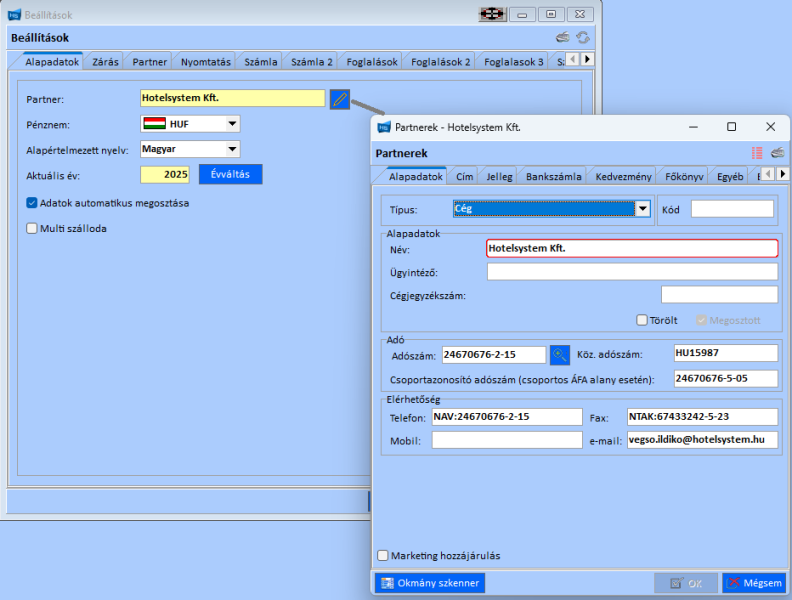Click the Csoportazonosító adószám field

[x=726, y=378]
